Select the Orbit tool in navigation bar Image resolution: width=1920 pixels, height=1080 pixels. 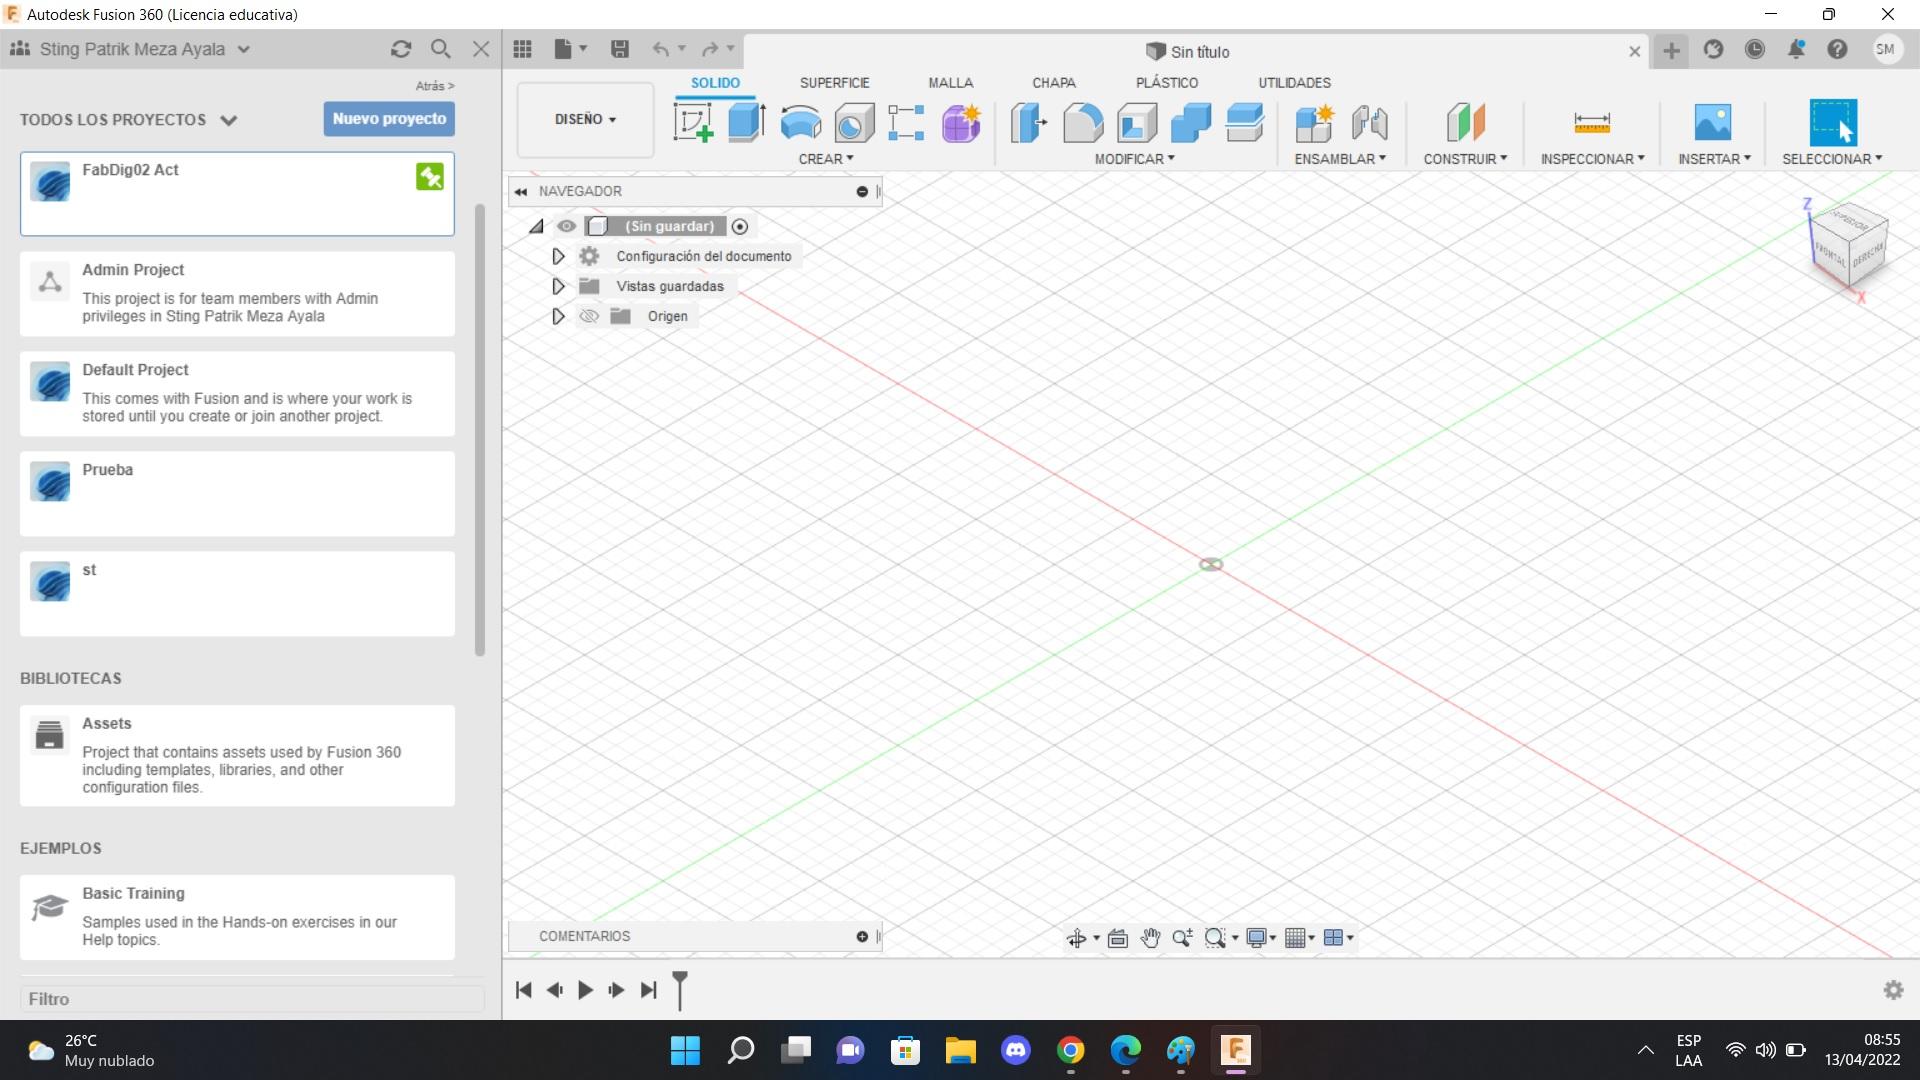point(1076,938)
